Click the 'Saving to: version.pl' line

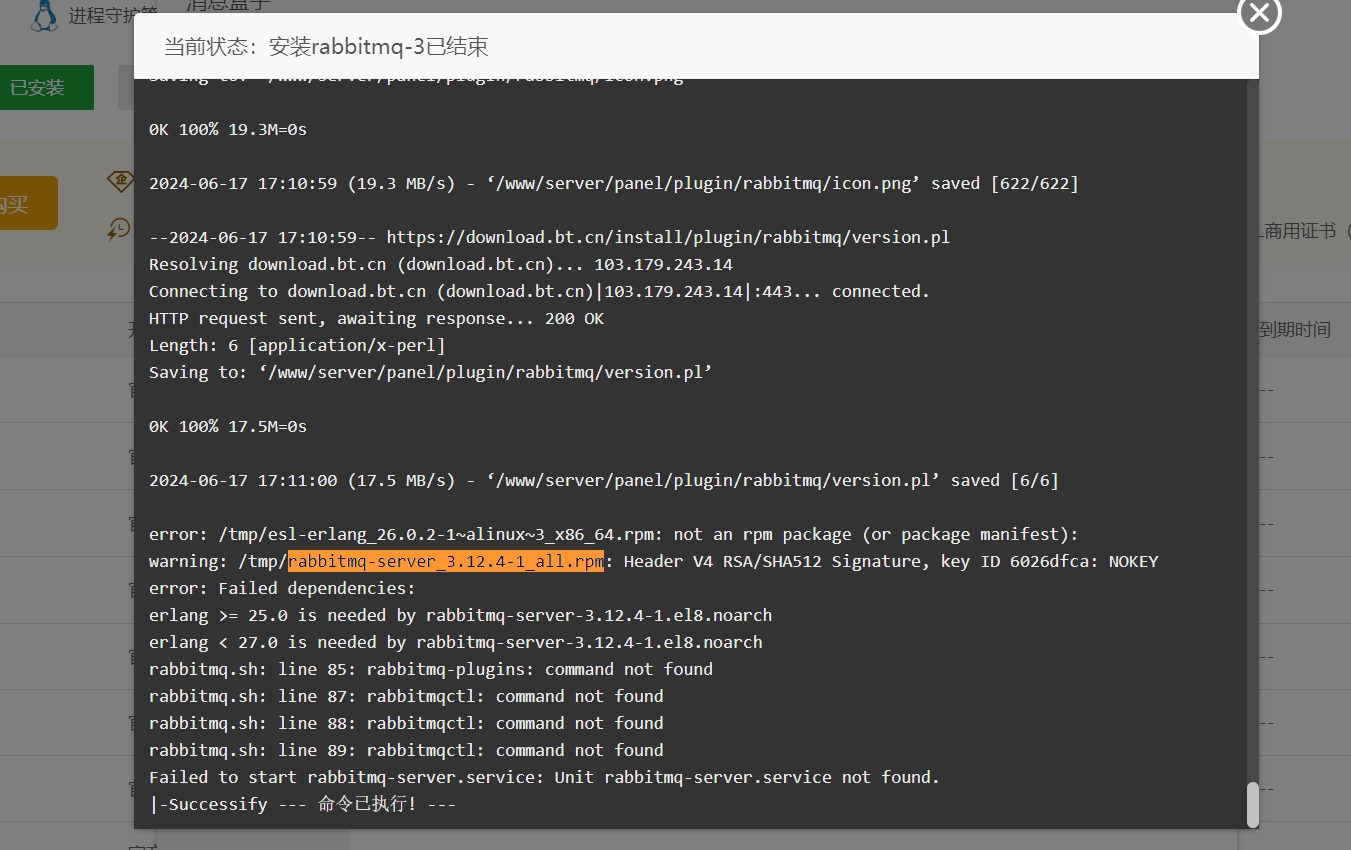click(430, 372)
